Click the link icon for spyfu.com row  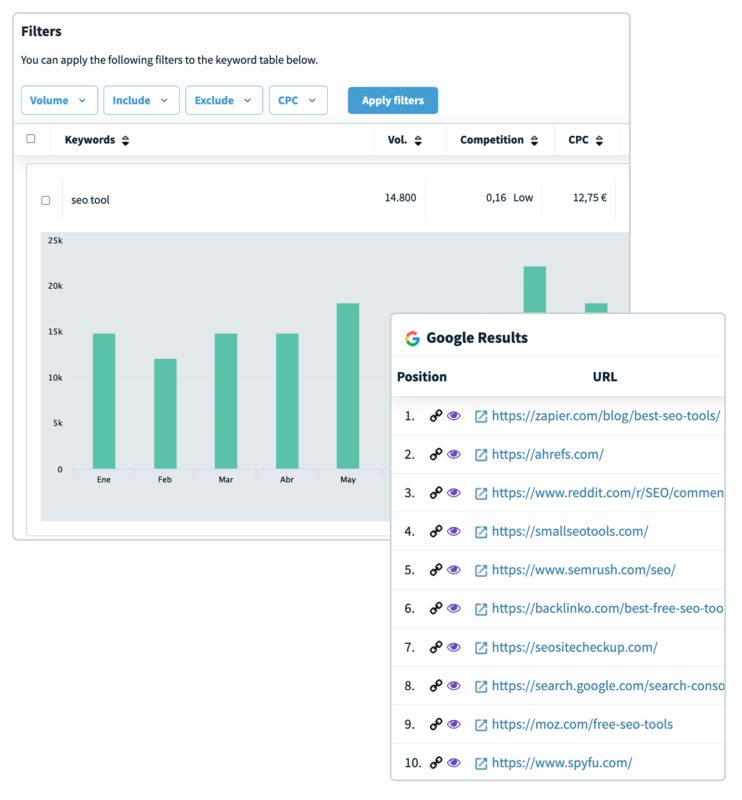tap(435, 763)
